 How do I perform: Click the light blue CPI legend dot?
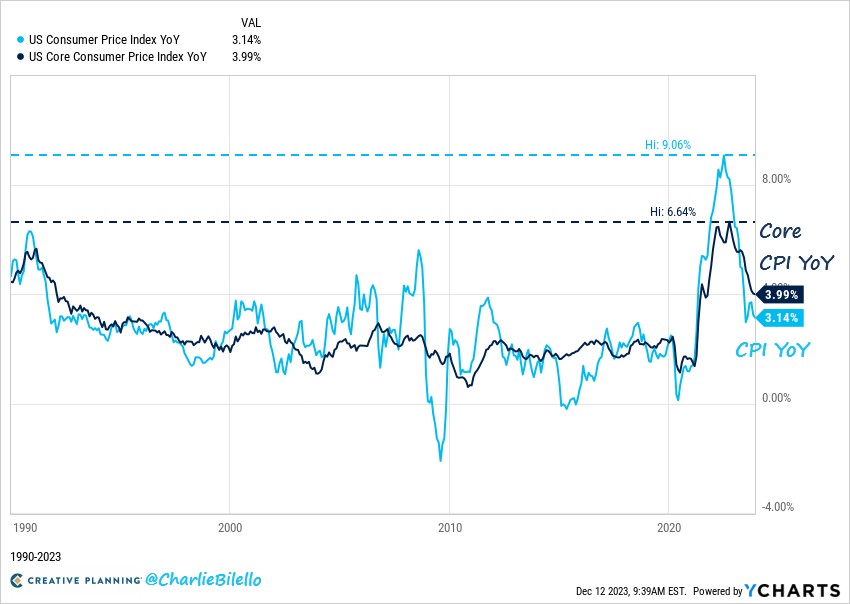tap(21, 40)
